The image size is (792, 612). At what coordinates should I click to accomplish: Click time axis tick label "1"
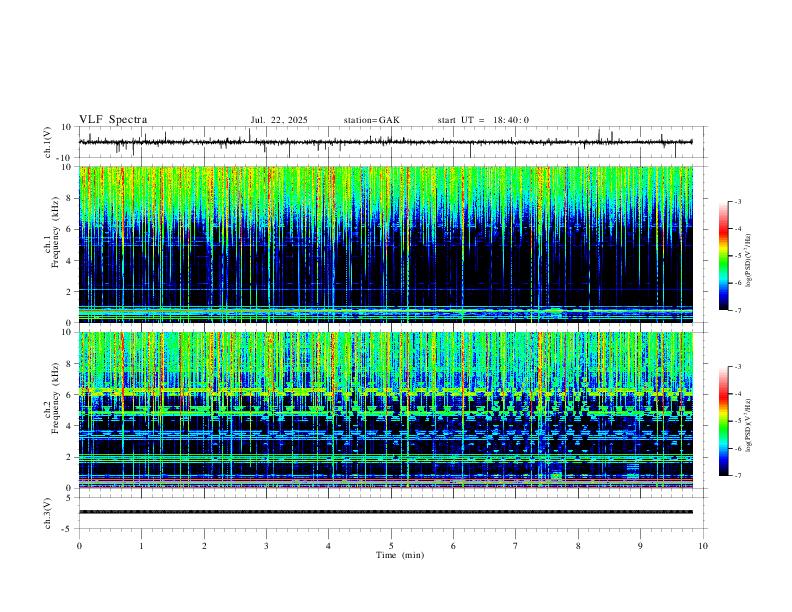point(141,546)
